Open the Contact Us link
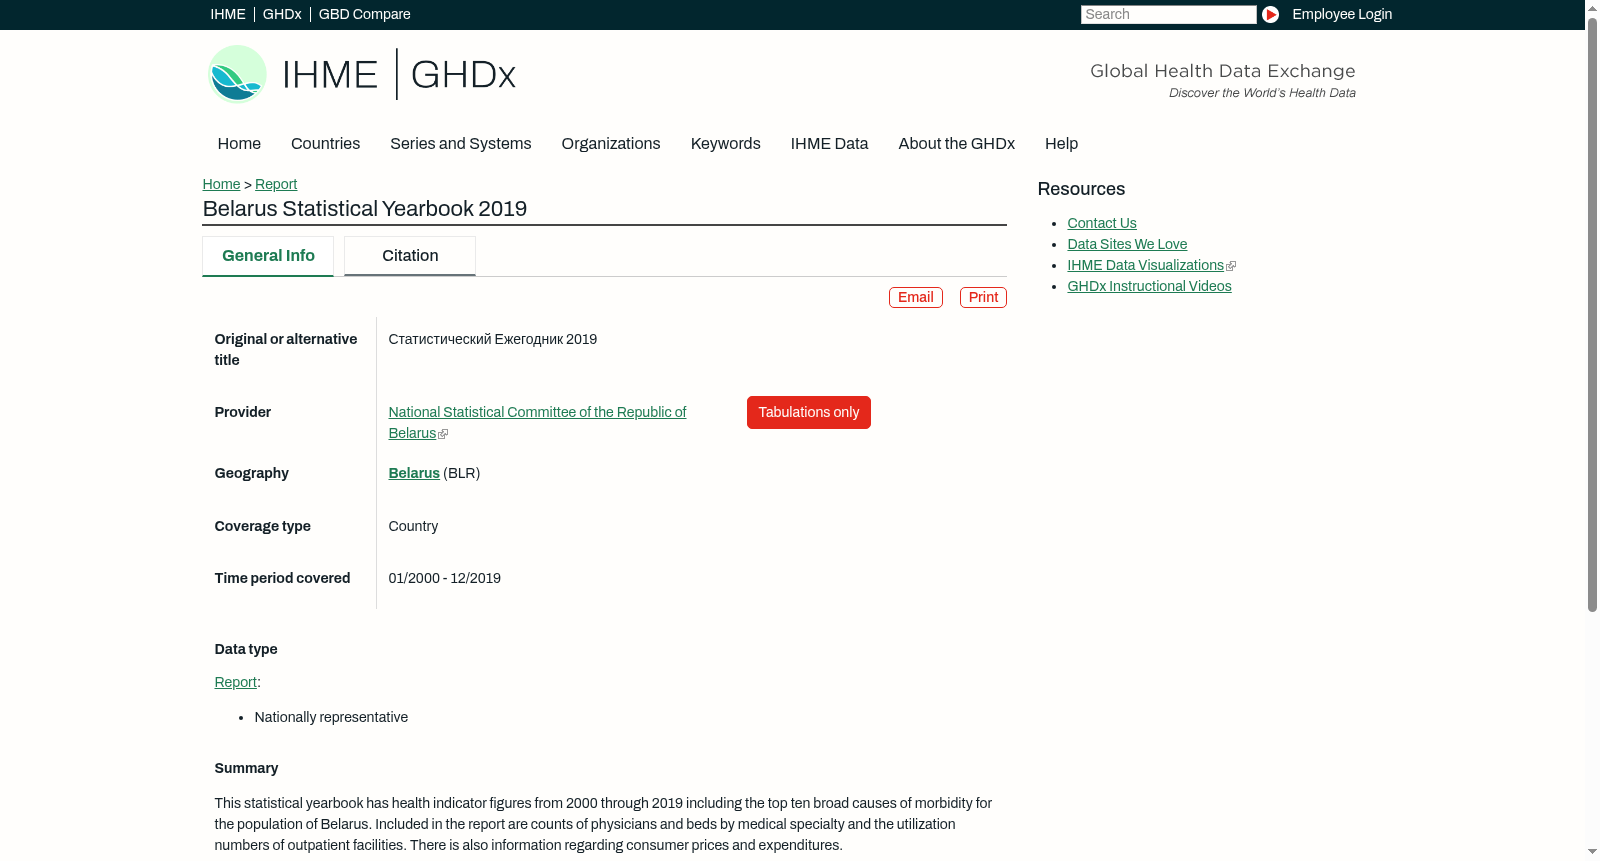Screen dimensions: 1600x861 (1102, 224)
